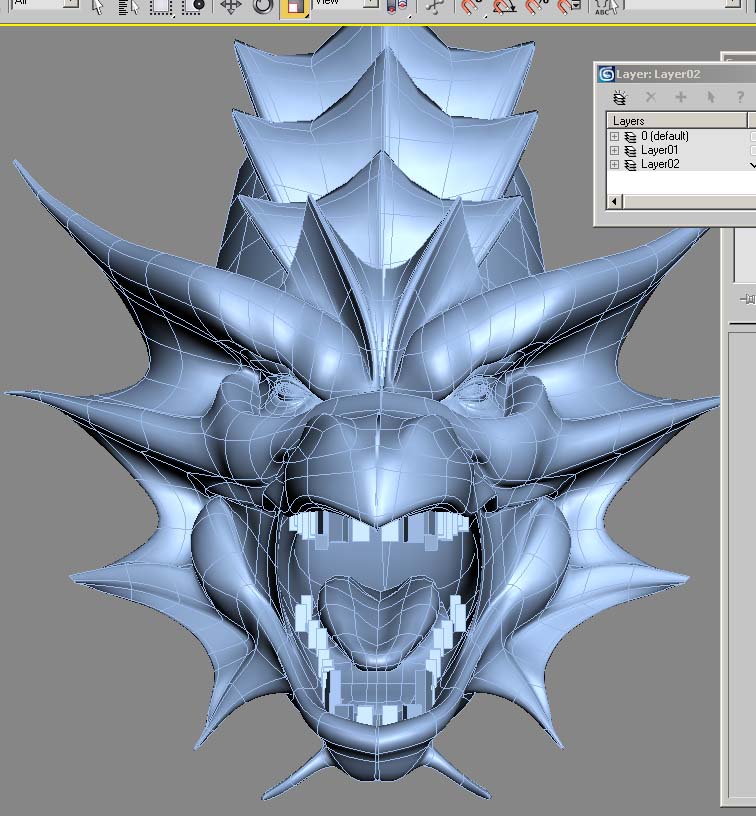Open the selection filter All dropdown

click(71, 3)
